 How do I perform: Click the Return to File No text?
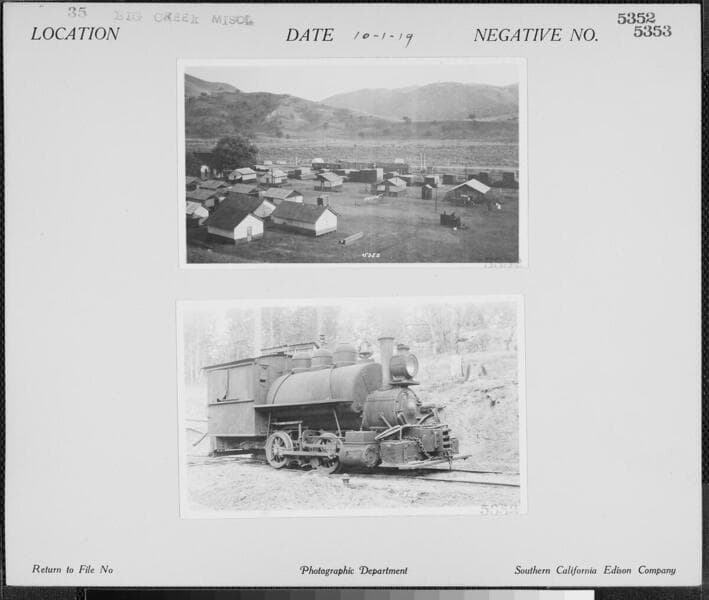click(72, 569)
